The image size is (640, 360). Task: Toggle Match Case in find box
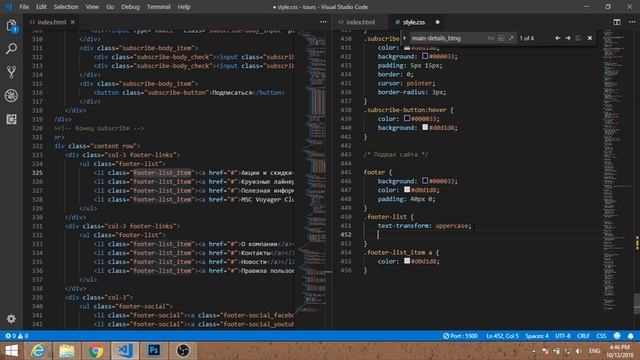(491, 38)
